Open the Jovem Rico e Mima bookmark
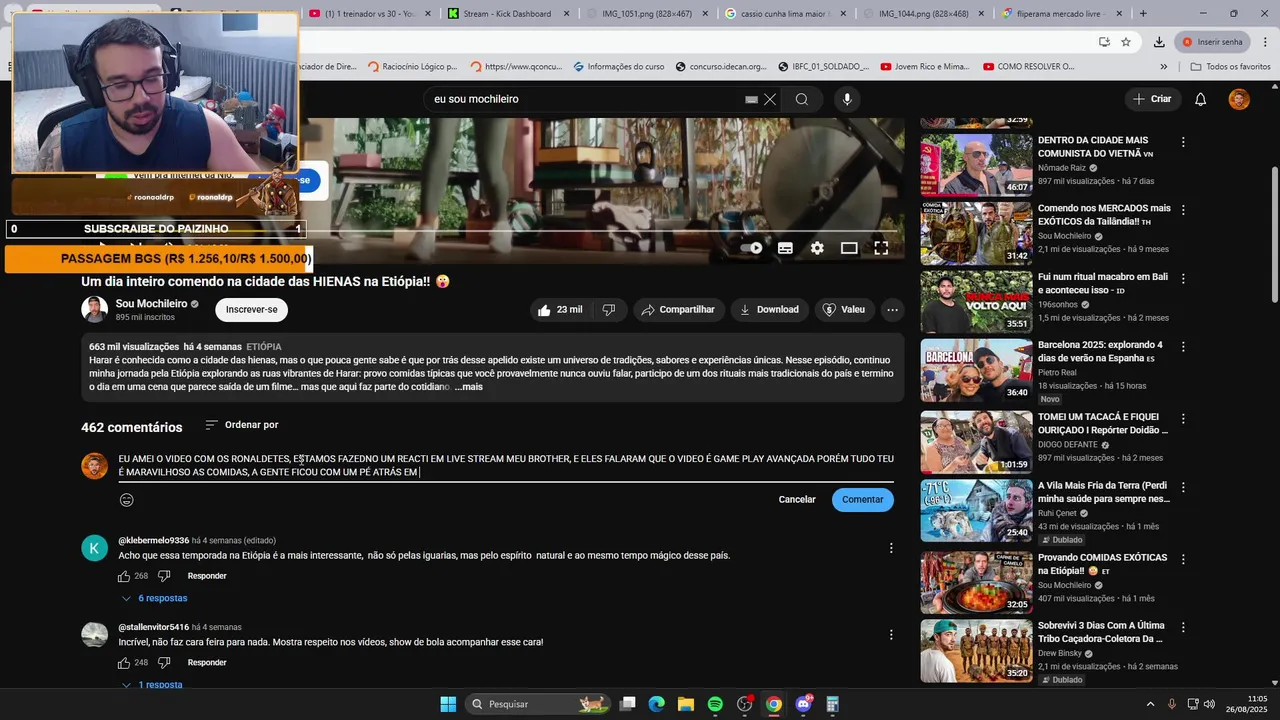 pyautogui.click(x=925, y=67)
